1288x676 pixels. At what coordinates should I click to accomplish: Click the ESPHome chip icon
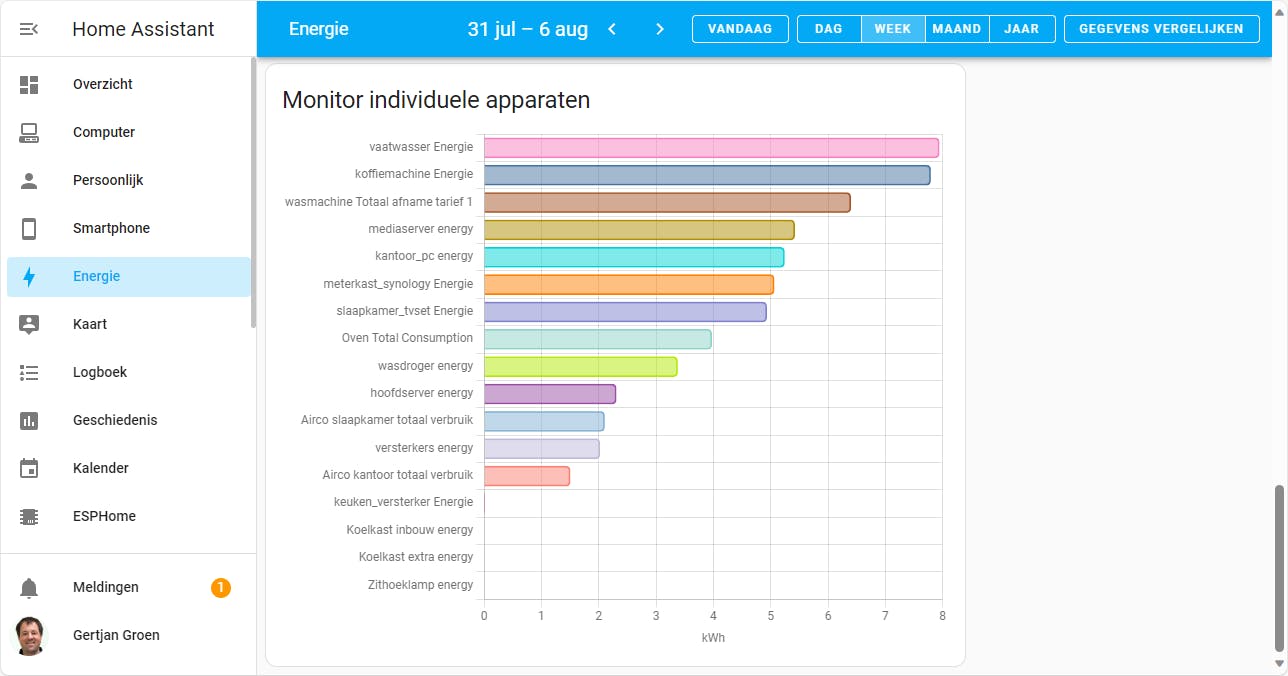29,517
